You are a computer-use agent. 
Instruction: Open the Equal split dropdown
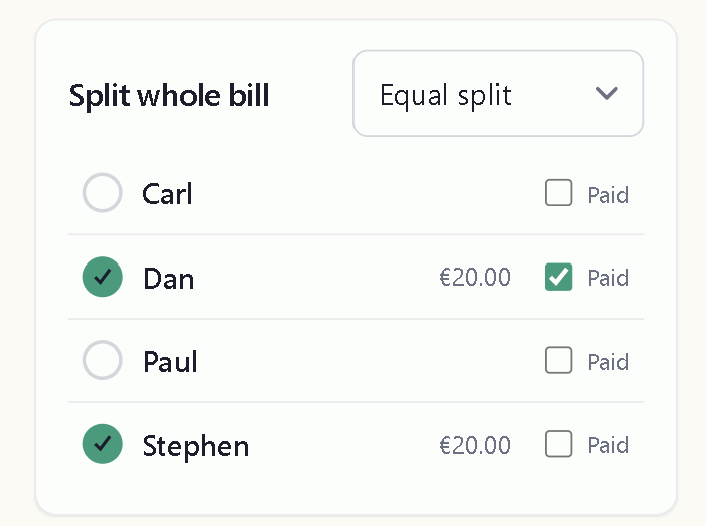tap(498, 93)
